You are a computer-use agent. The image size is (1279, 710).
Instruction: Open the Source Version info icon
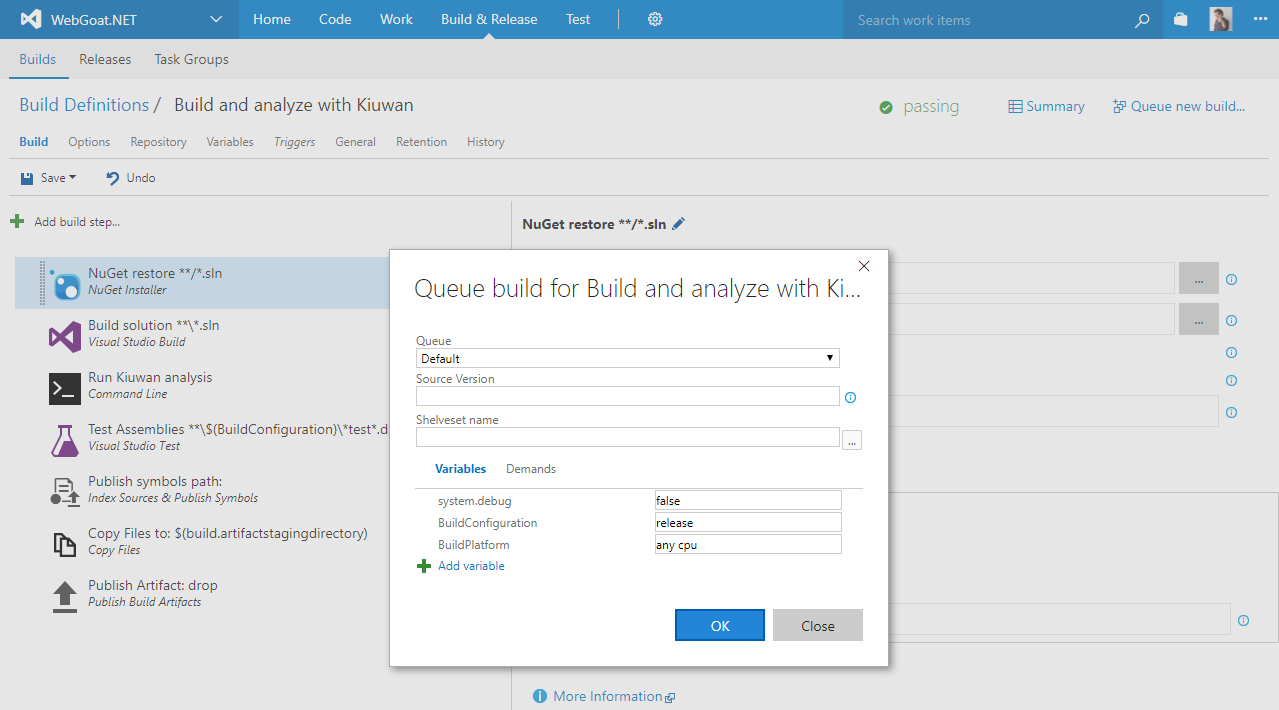coord(849,397)
